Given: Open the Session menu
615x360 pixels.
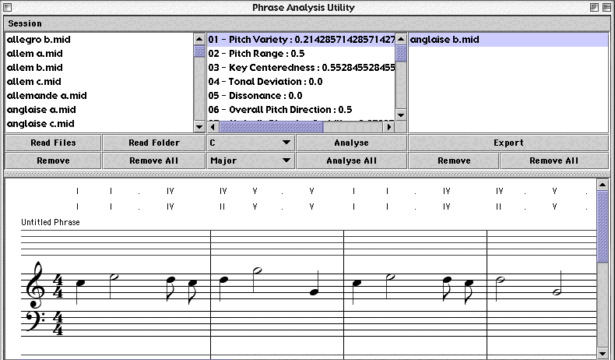Looking at the screenshot, I should point(25,24).
